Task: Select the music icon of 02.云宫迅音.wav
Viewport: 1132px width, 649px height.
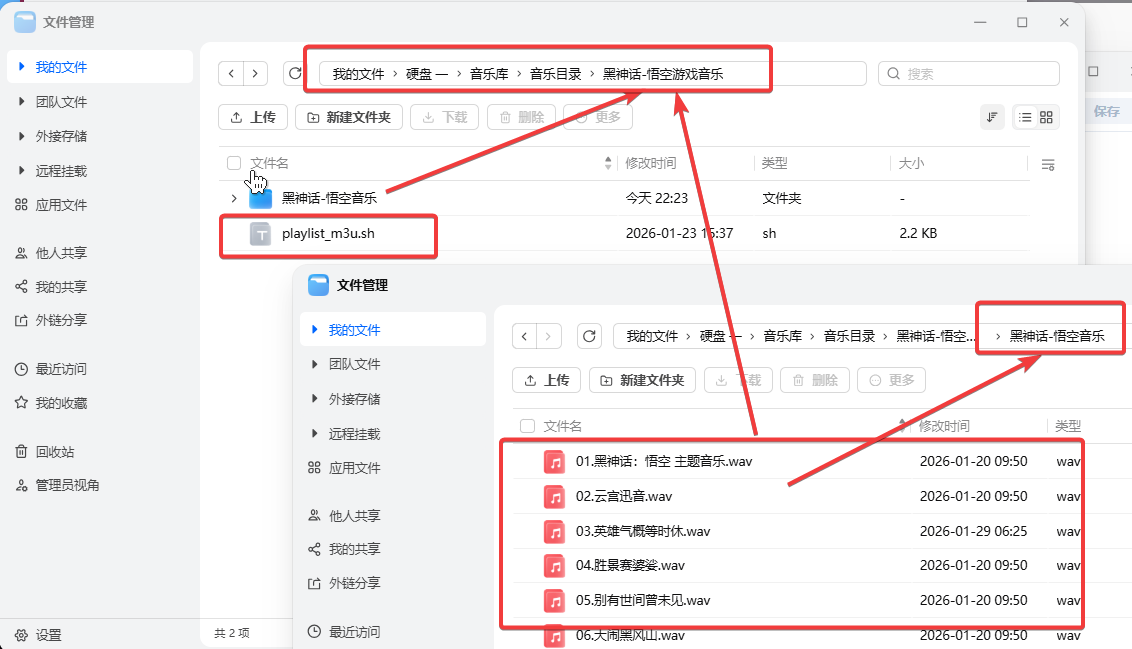Action: pos(554,497)
